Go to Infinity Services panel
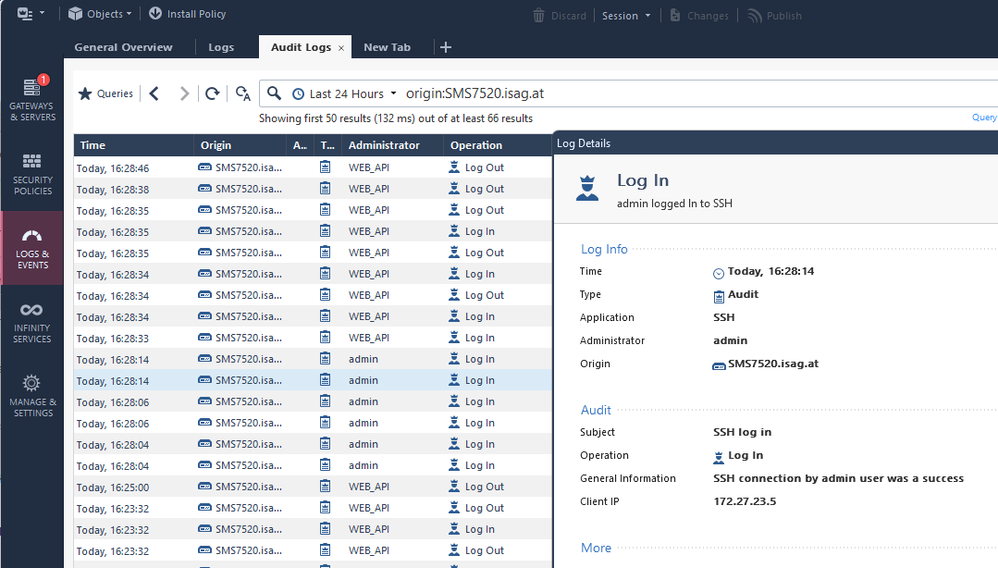 coord(32,323)
